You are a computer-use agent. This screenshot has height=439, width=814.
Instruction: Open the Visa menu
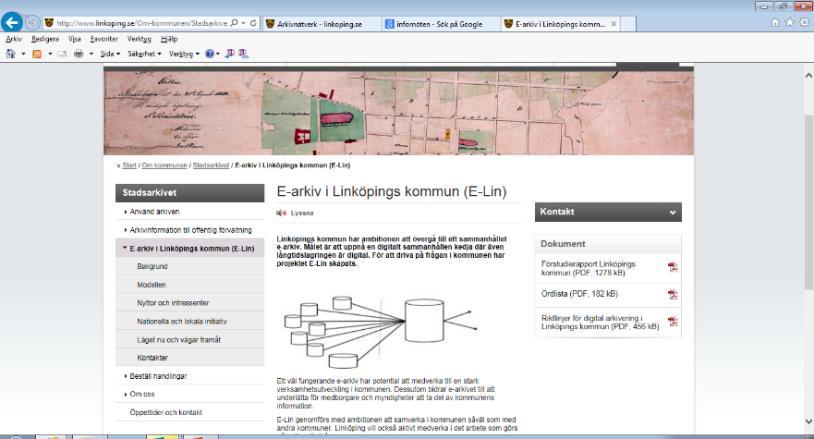74,39
